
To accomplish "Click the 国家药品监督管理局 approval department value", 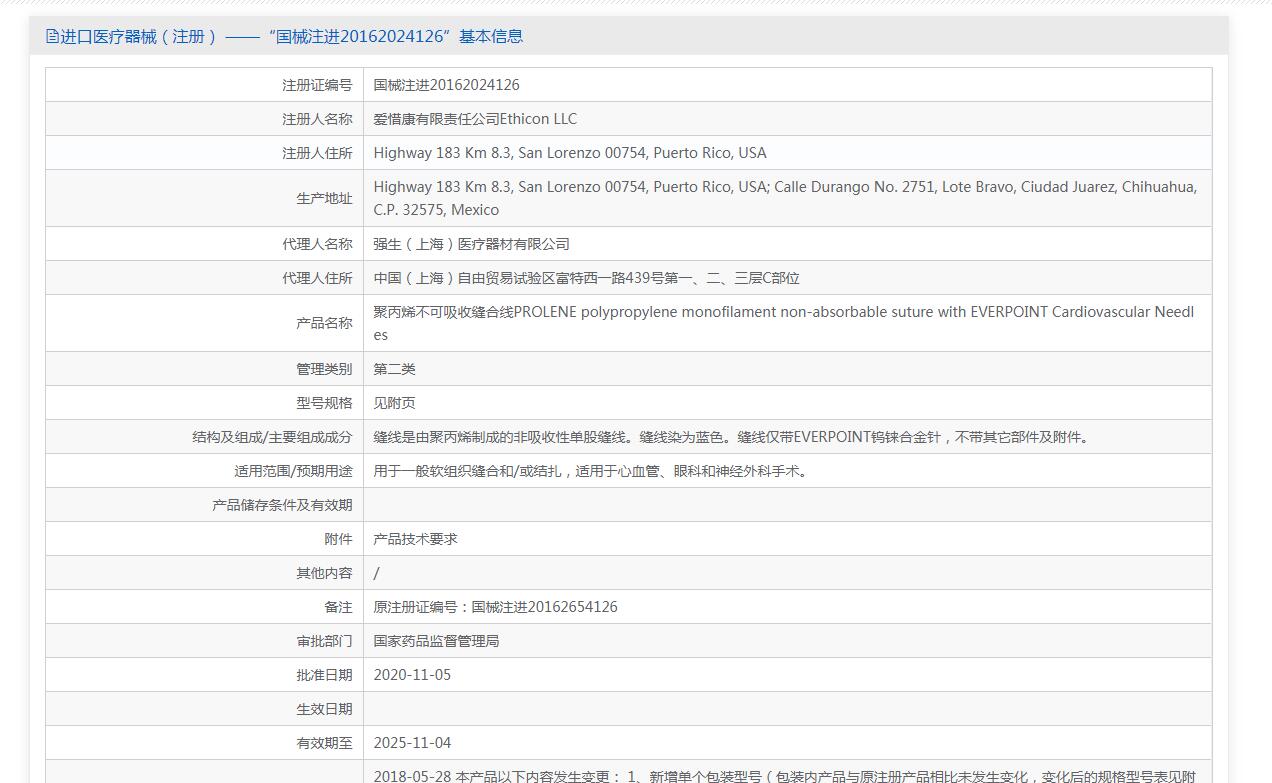I will pyautogui.click(x=436, y=641).
